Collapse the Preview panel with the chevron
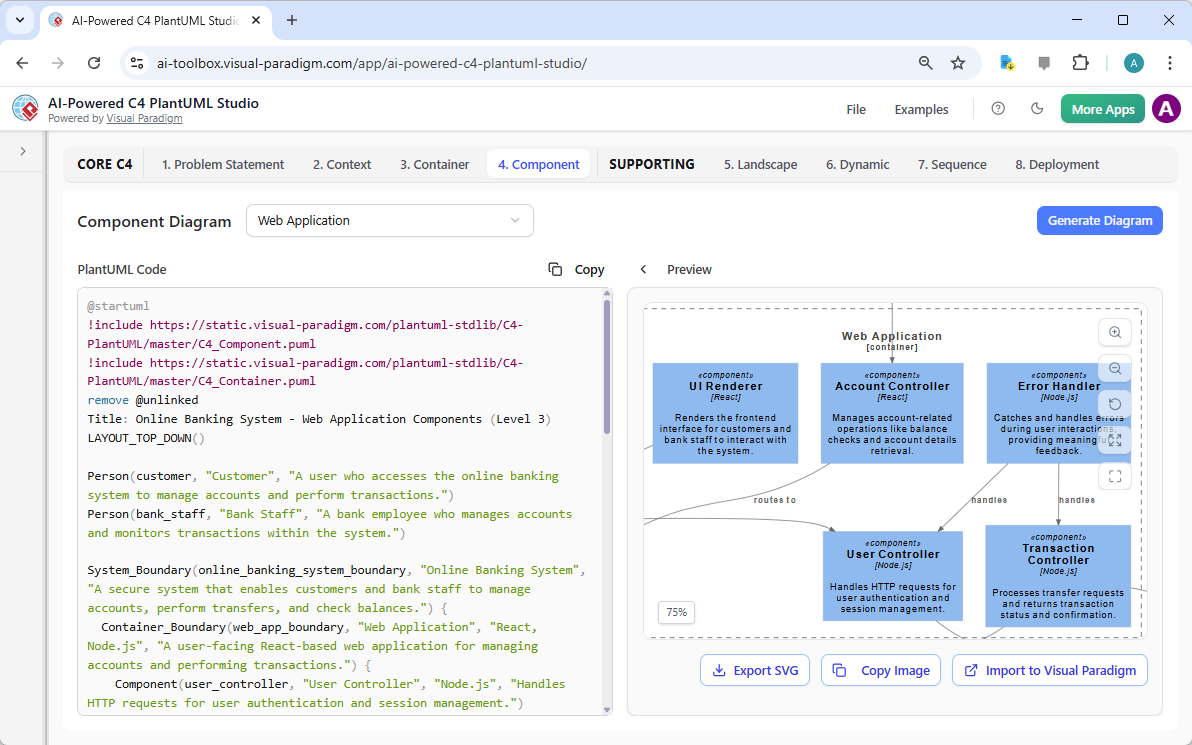 (643, 269)
